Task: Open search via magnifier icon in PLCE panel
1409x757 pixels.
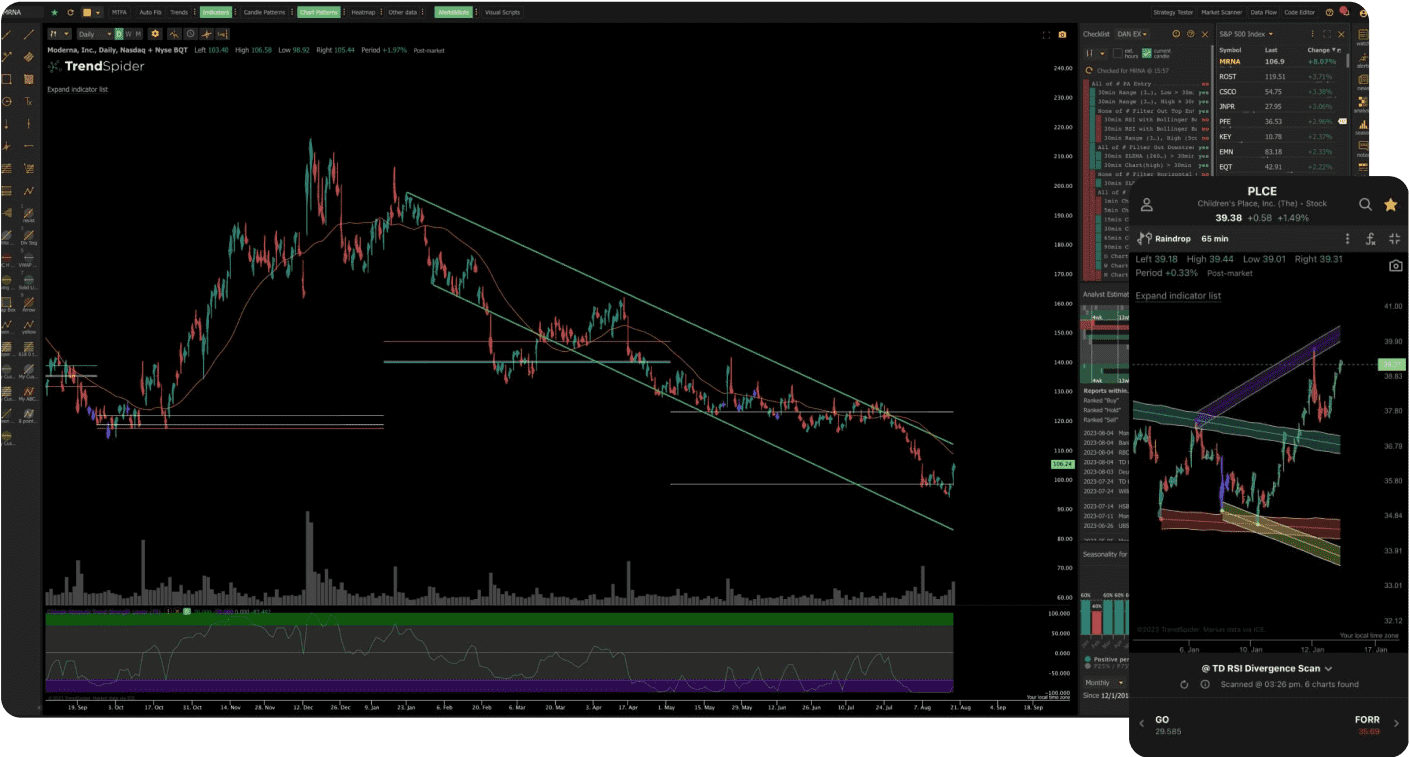Action: (1366, 204)
